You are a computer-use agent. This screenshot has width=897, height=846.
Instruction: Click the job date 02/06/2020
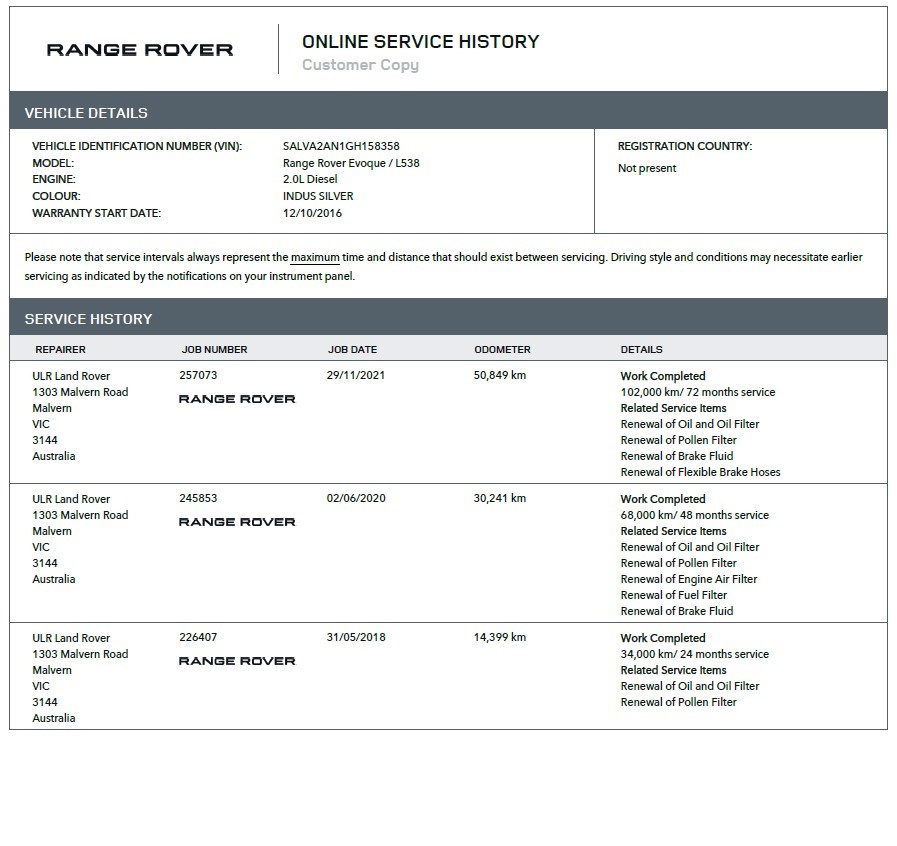click(x=356, y=499)
